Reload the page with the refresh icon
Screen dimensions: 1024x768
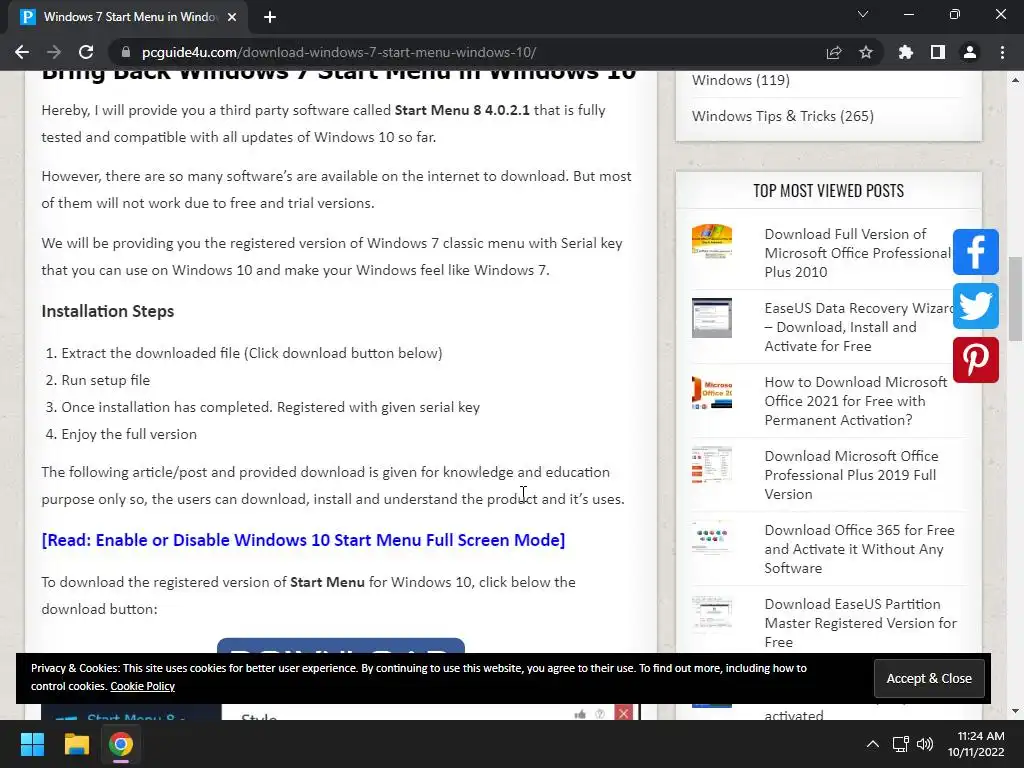(86, 52)
